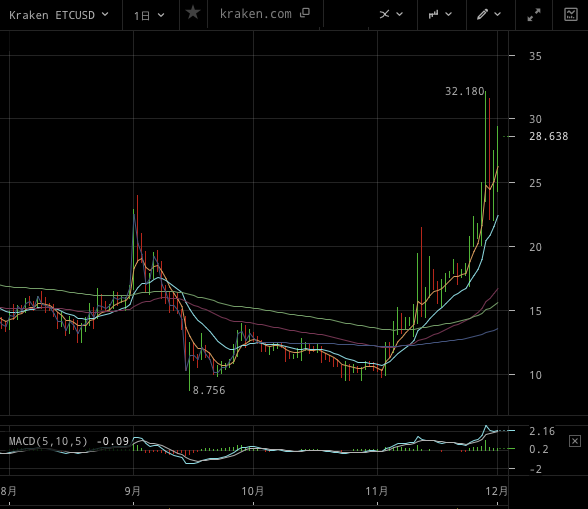Open the Kraken ETCUSD market dropdown
588x509 pixels.
[x=59, y=15]
